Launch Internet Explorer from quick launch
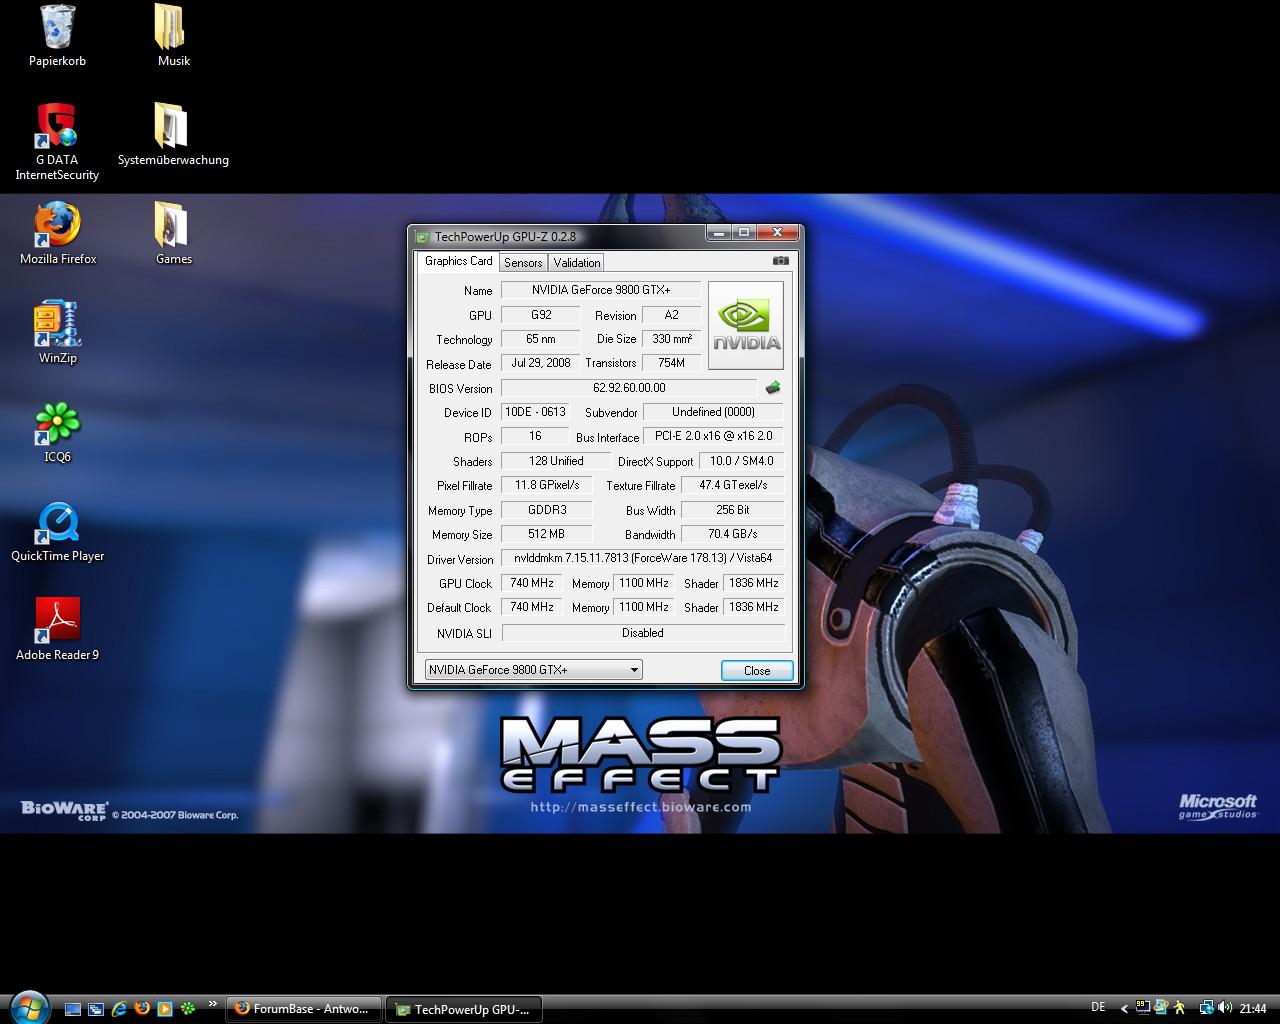 click(119, 1009)
